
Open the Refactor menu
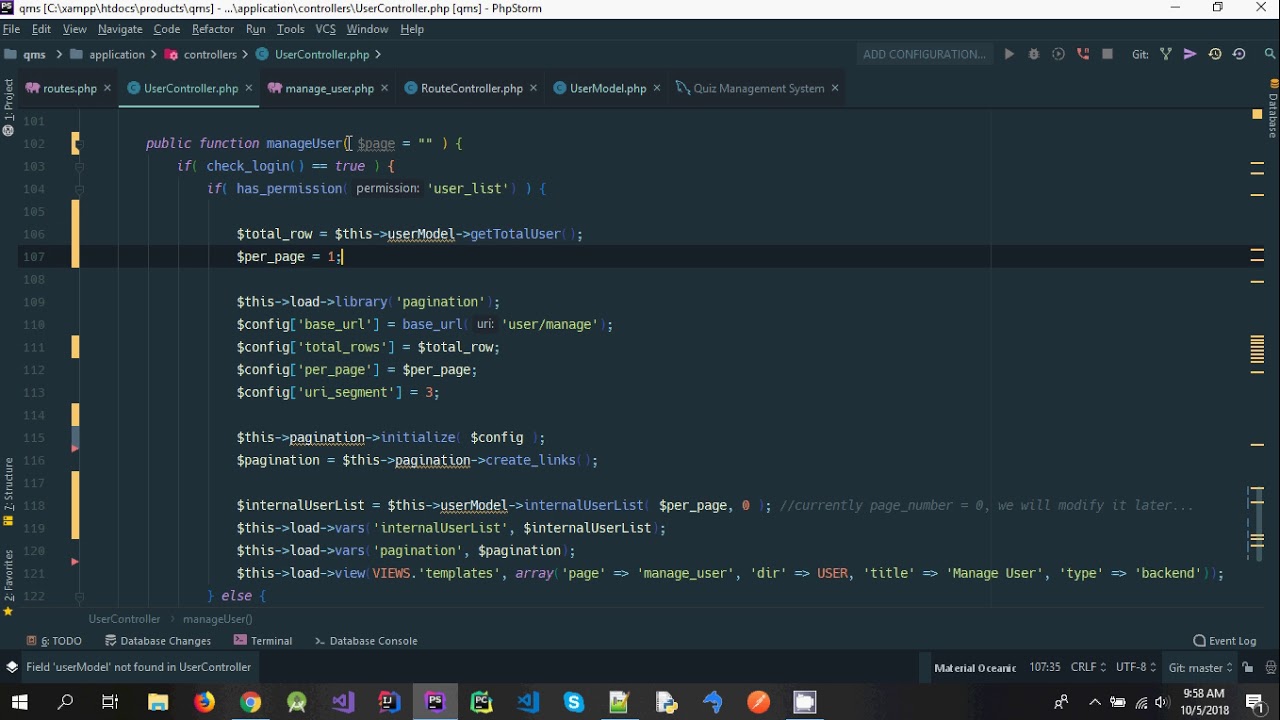pyautogui.click(x=213, y=29)
